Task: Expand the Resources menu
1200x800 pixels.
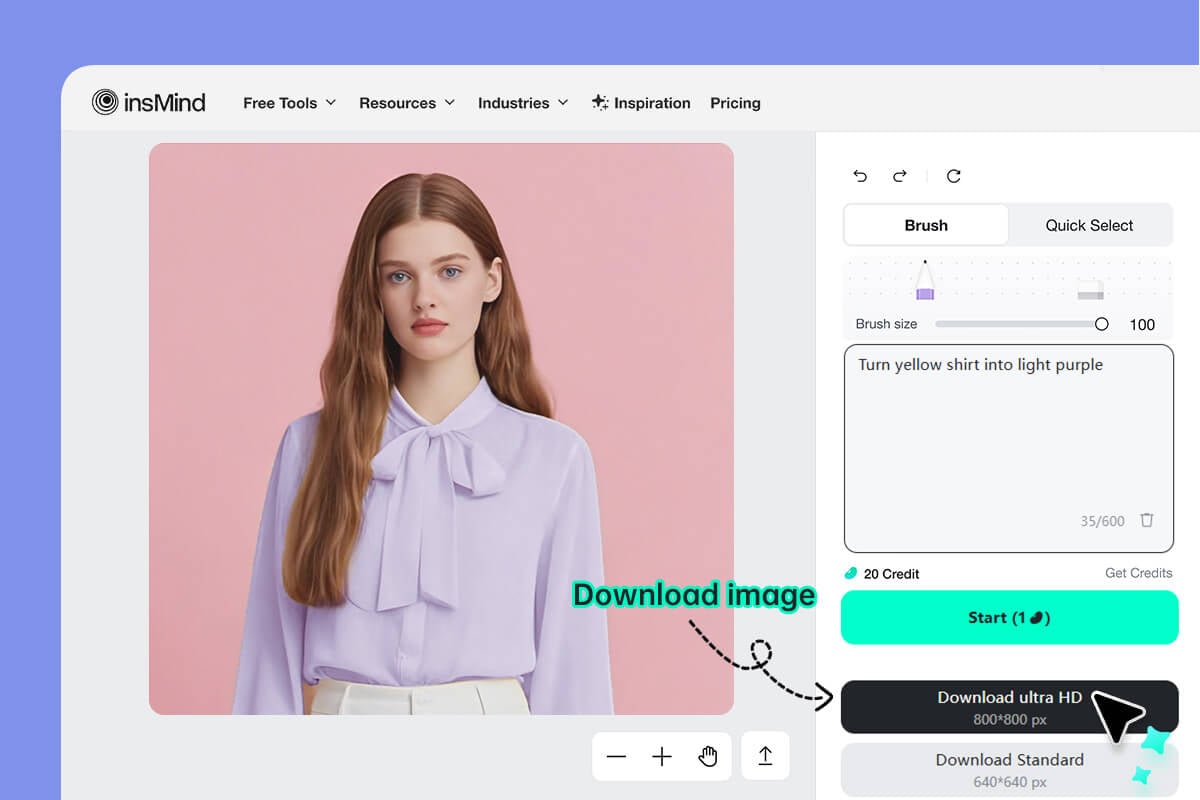Action: tap(407, 103)
